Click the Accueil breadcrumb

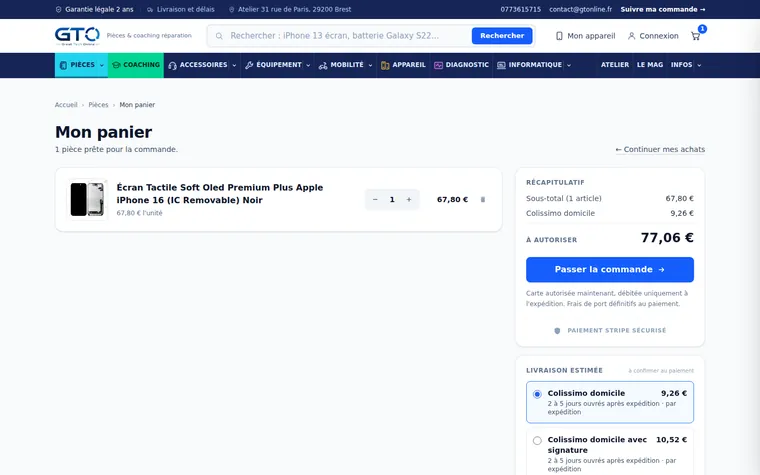(66, 105)
